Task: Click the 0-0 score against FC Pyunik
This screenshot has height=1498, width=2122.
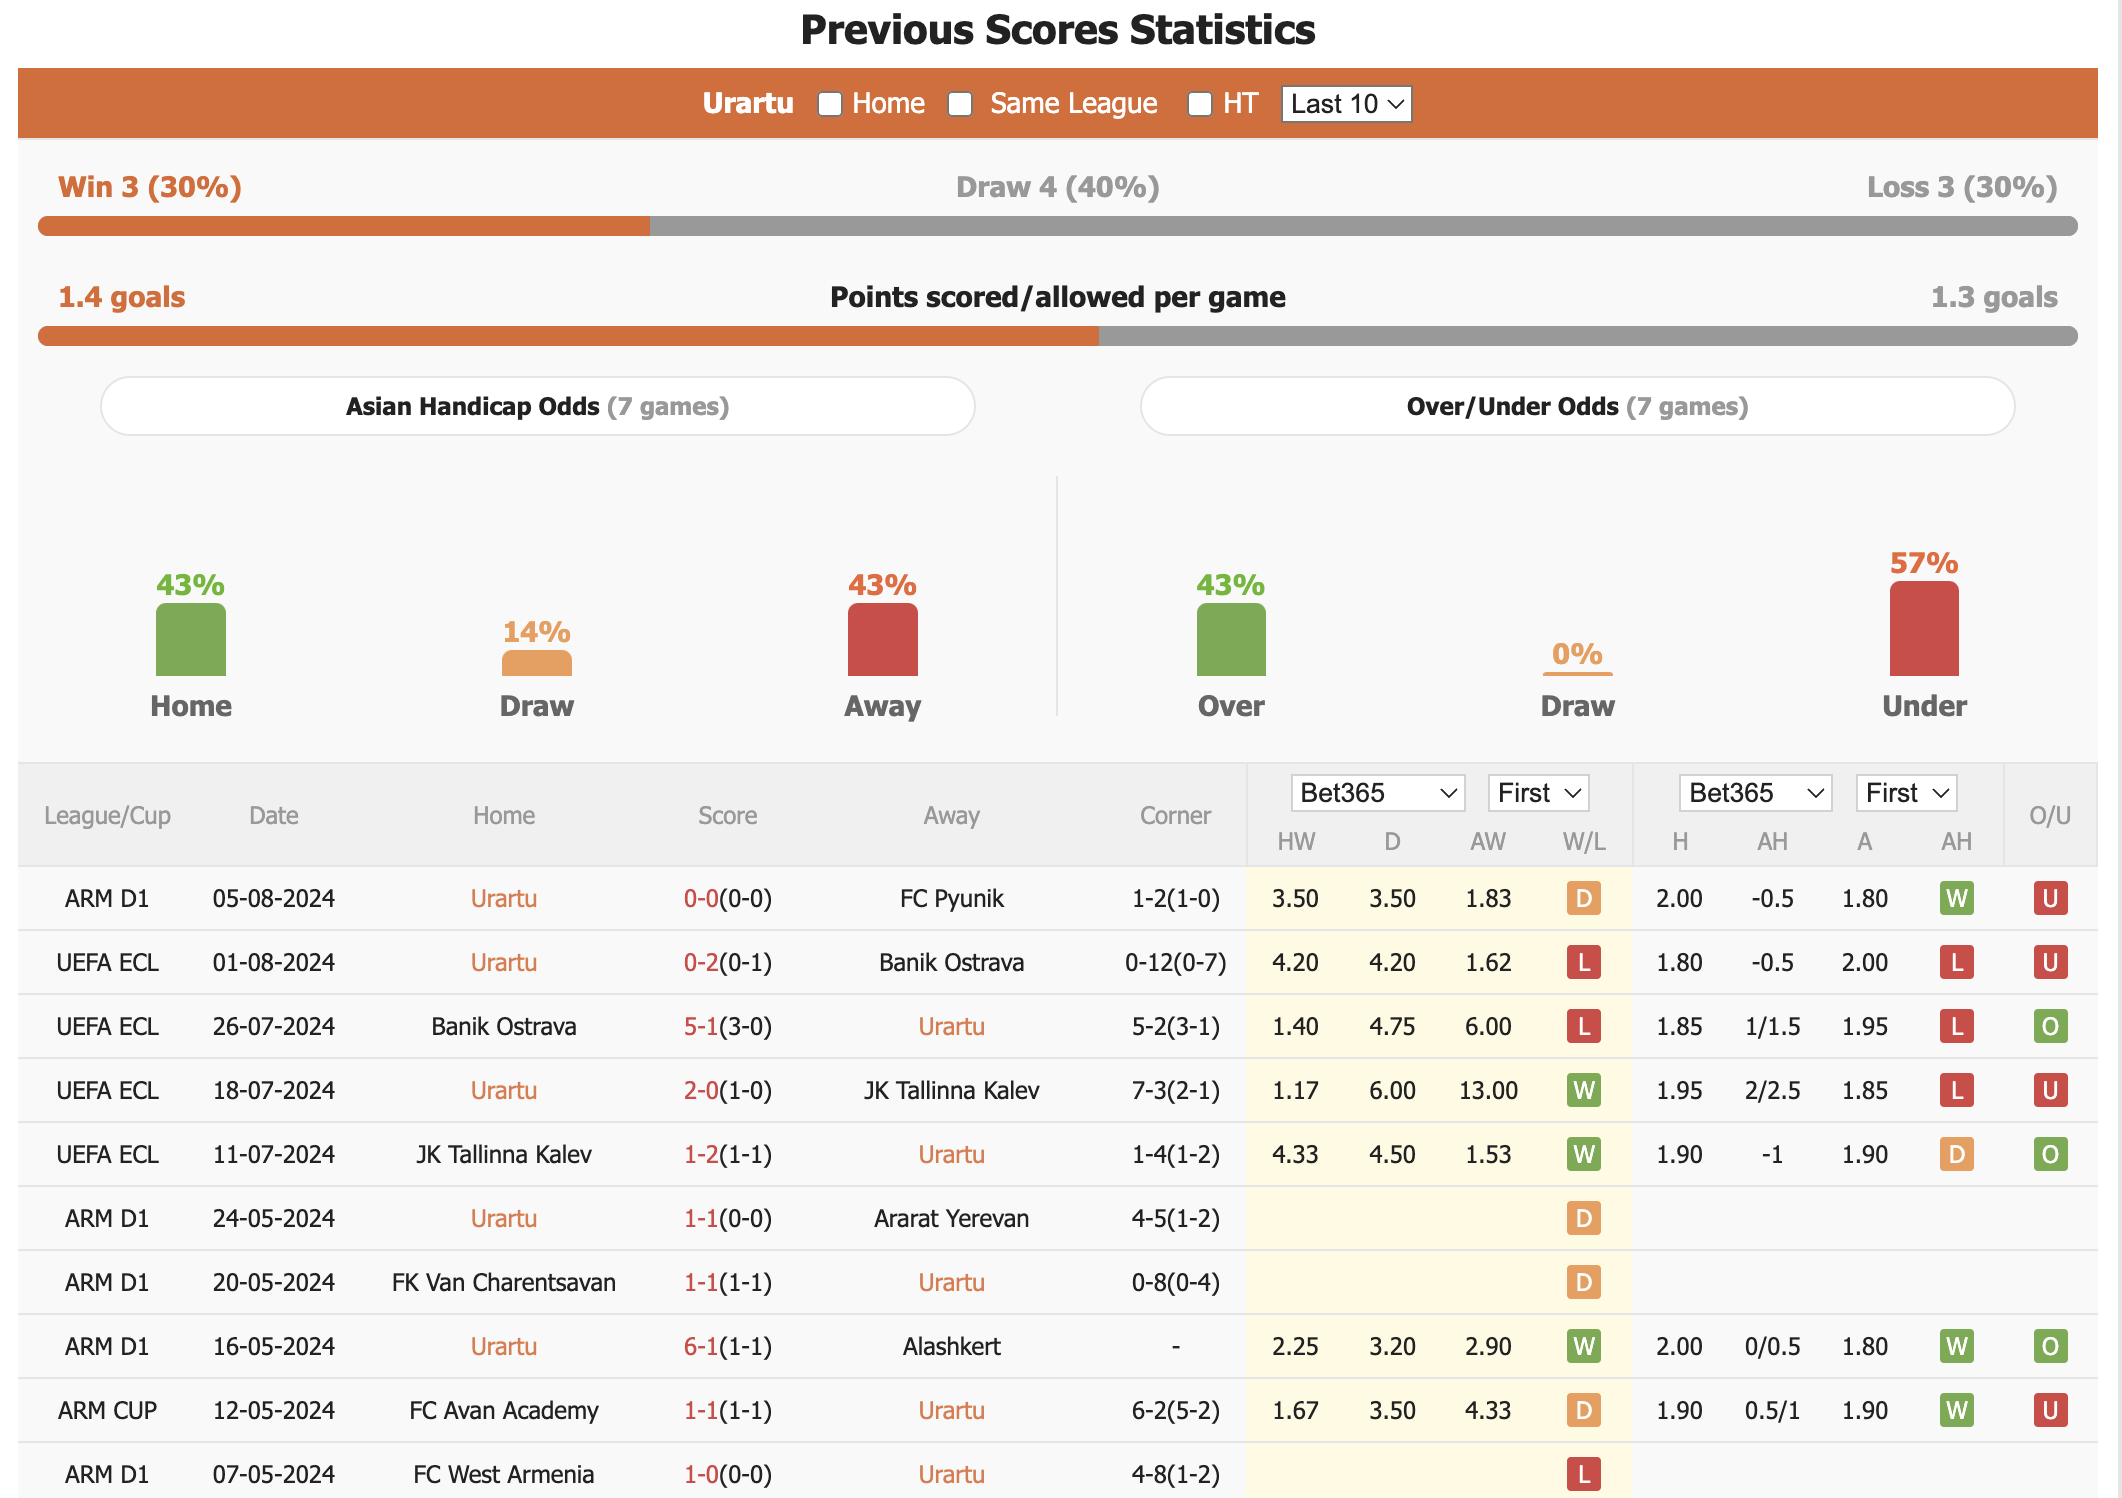Action: (x=701, y=898)
